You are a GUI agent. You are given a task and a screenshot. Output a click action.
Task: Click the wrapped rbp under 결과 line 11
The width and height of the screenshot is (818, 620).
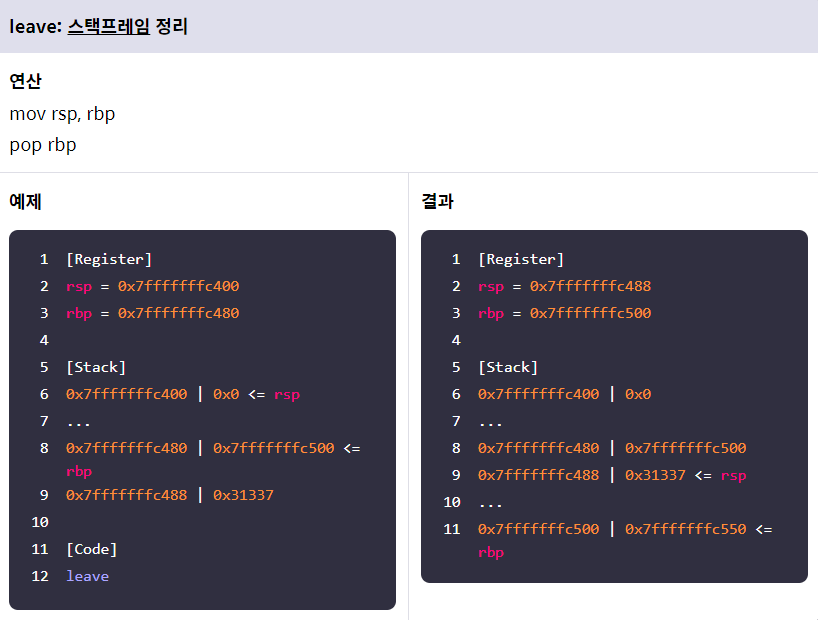[x=491, y=553]
